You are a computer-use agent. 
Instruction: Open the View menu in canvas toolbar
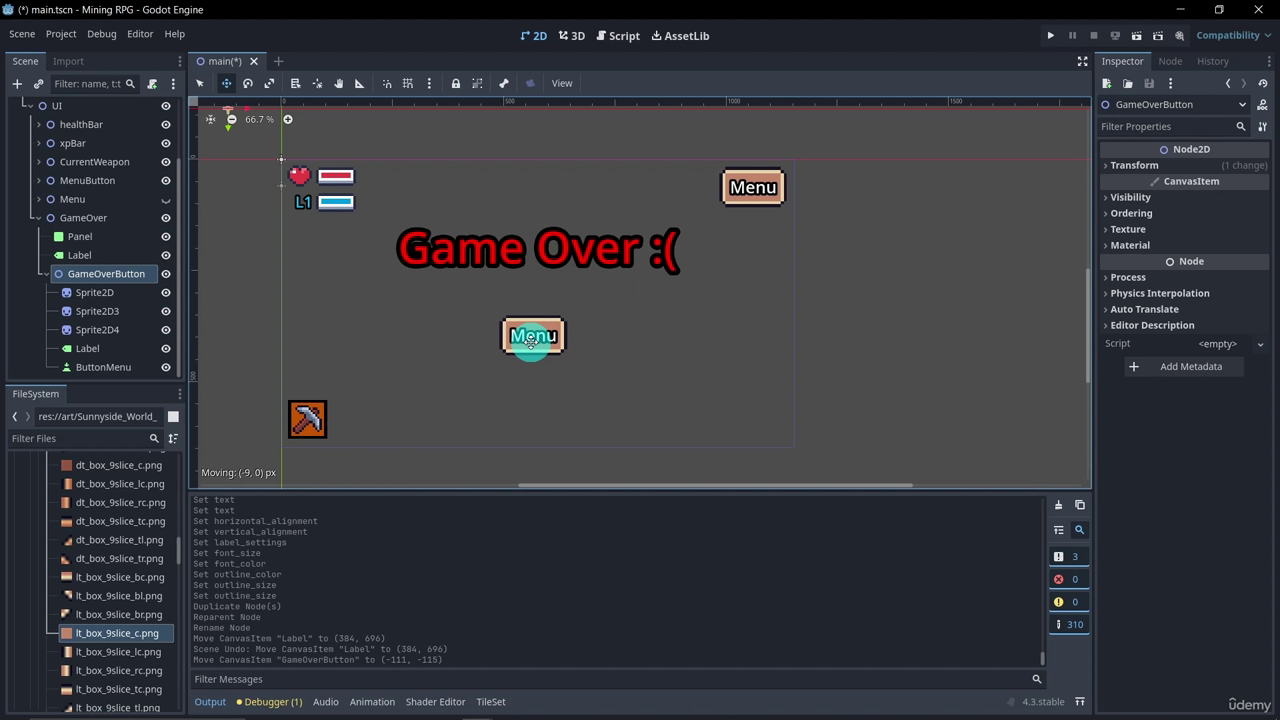click(562, 83)
